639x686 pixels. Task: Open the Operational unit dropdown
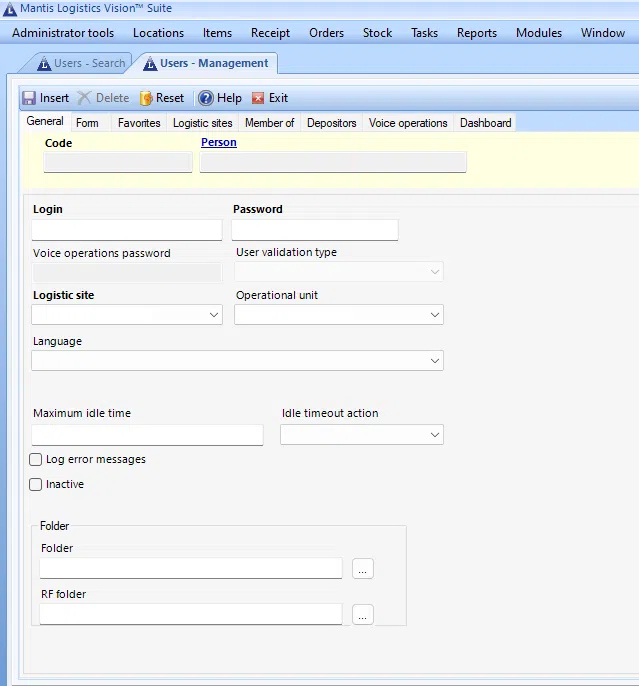pos(435,315)
